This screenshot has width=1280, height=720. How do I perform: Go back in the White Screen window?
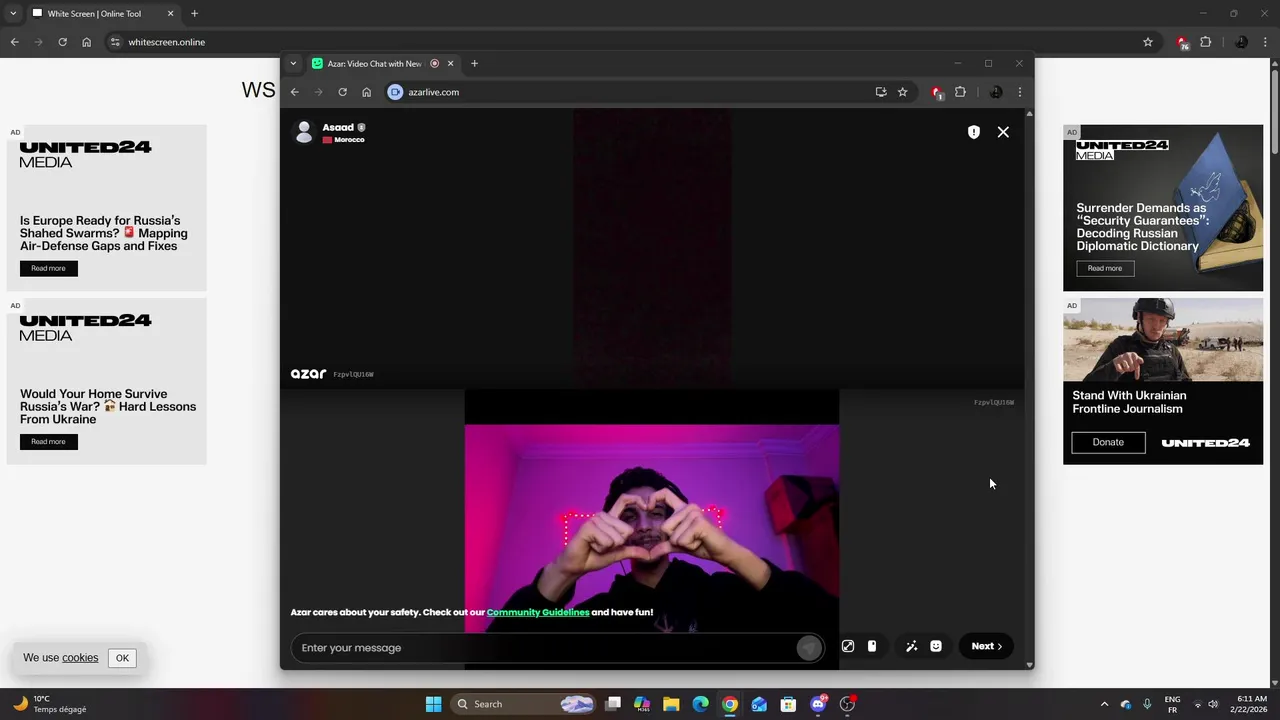[14, 42]
